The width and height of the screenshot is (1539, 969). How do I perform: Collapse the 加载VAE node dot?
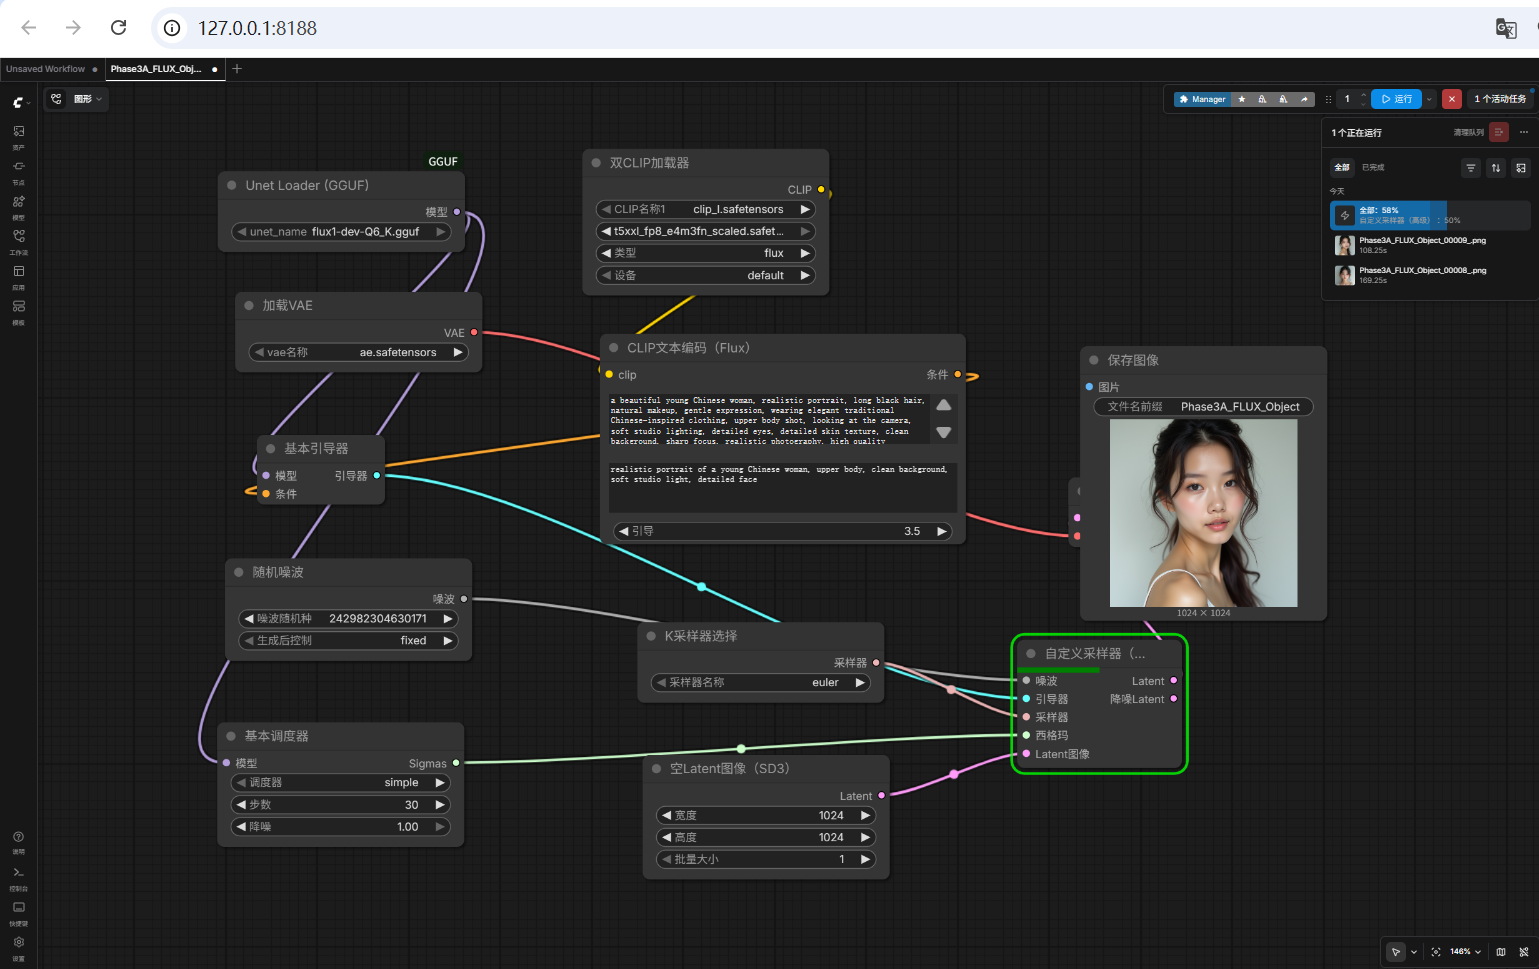point(249,305)
